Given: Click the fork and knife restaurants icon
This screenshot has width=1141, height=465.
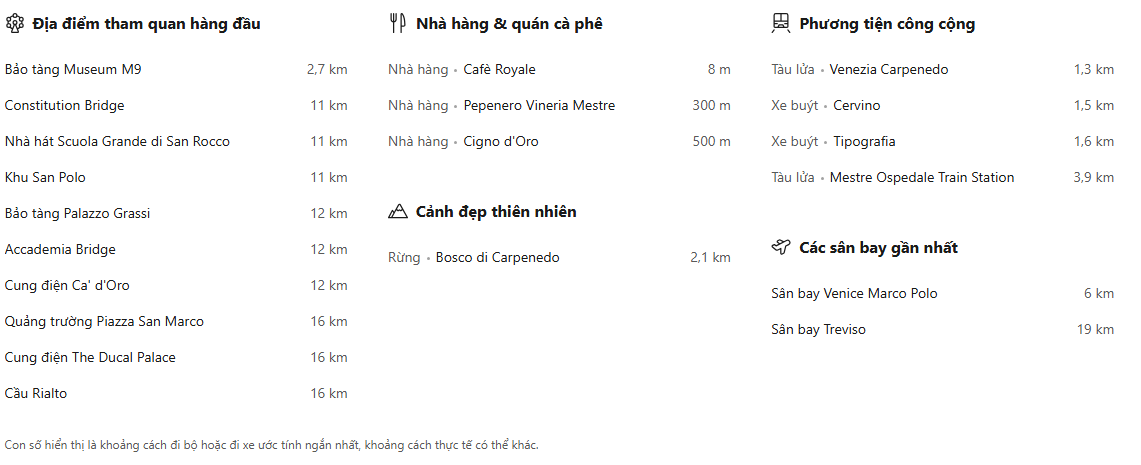Looking at the screenshot, I should [x=397, y=23].
